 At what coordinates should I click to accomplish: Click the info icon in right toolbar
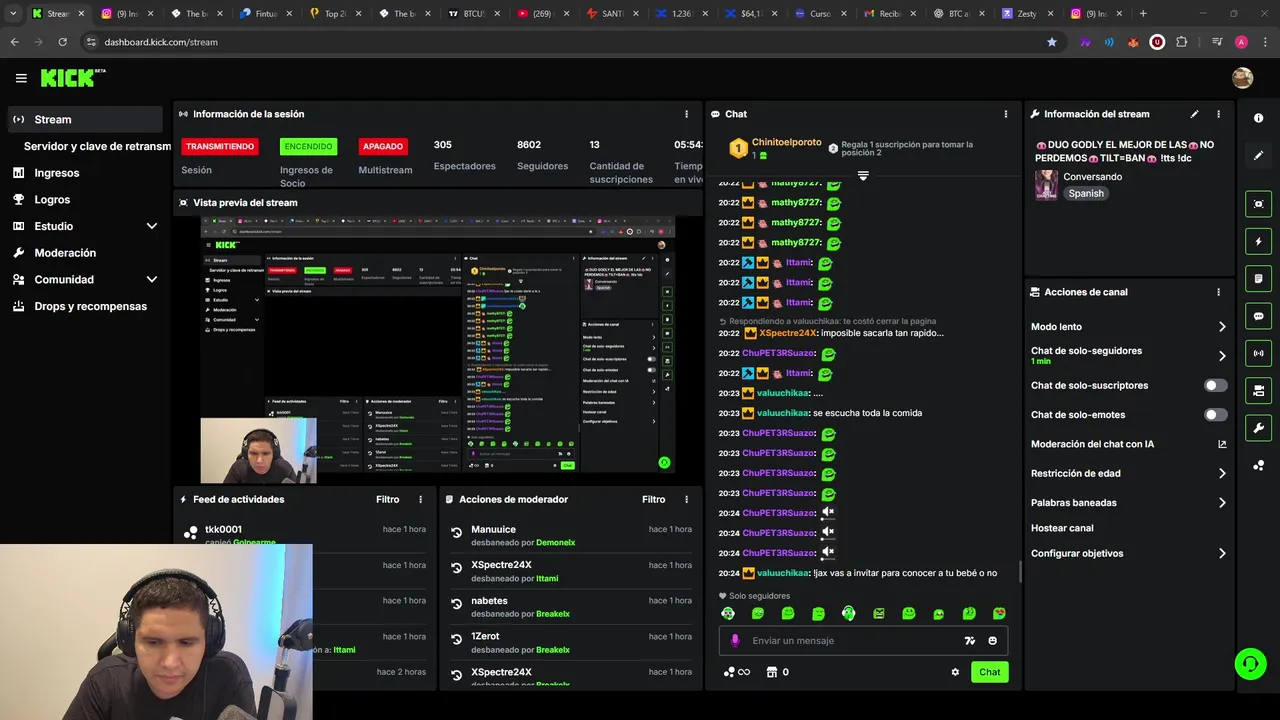[x=1258, y=118]
